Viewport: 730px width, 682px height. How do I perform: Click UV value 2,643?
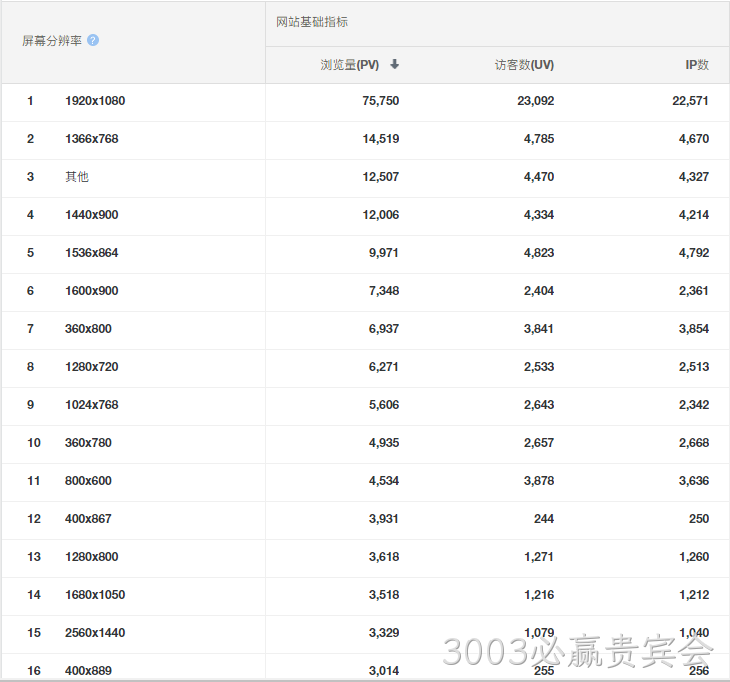pyautogui.click(x=539, y=405)
